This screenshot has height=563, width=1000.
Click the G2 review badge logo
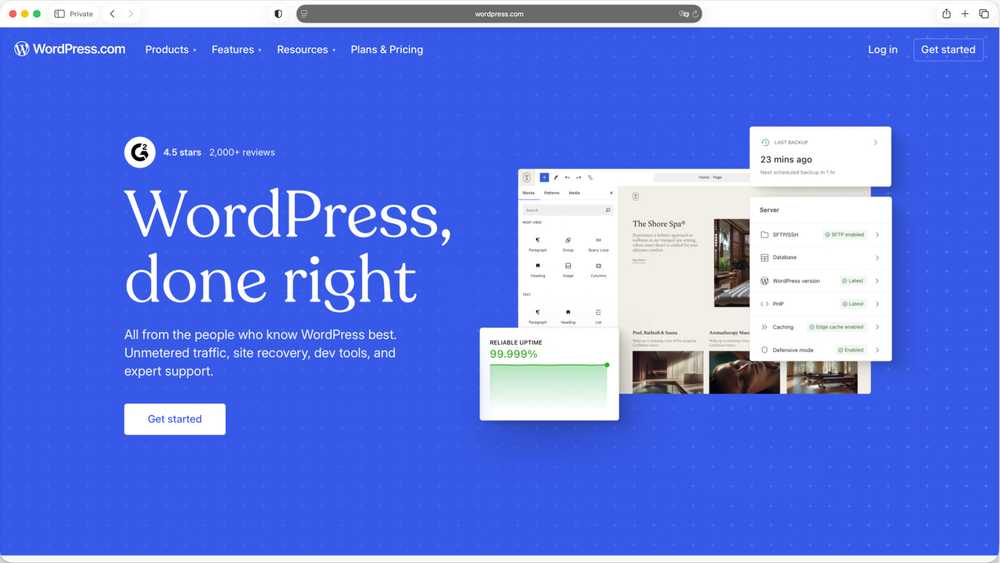tap(140, 152)
